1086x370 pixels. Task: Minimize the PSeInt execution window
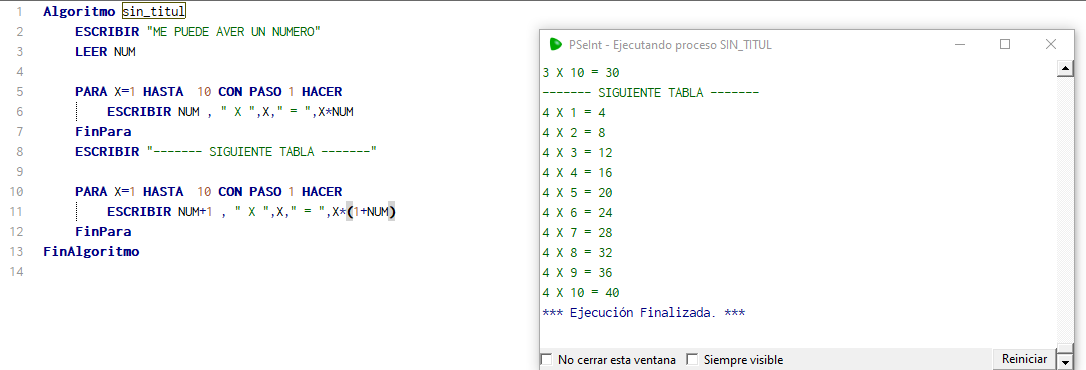[x=960, y=44]
